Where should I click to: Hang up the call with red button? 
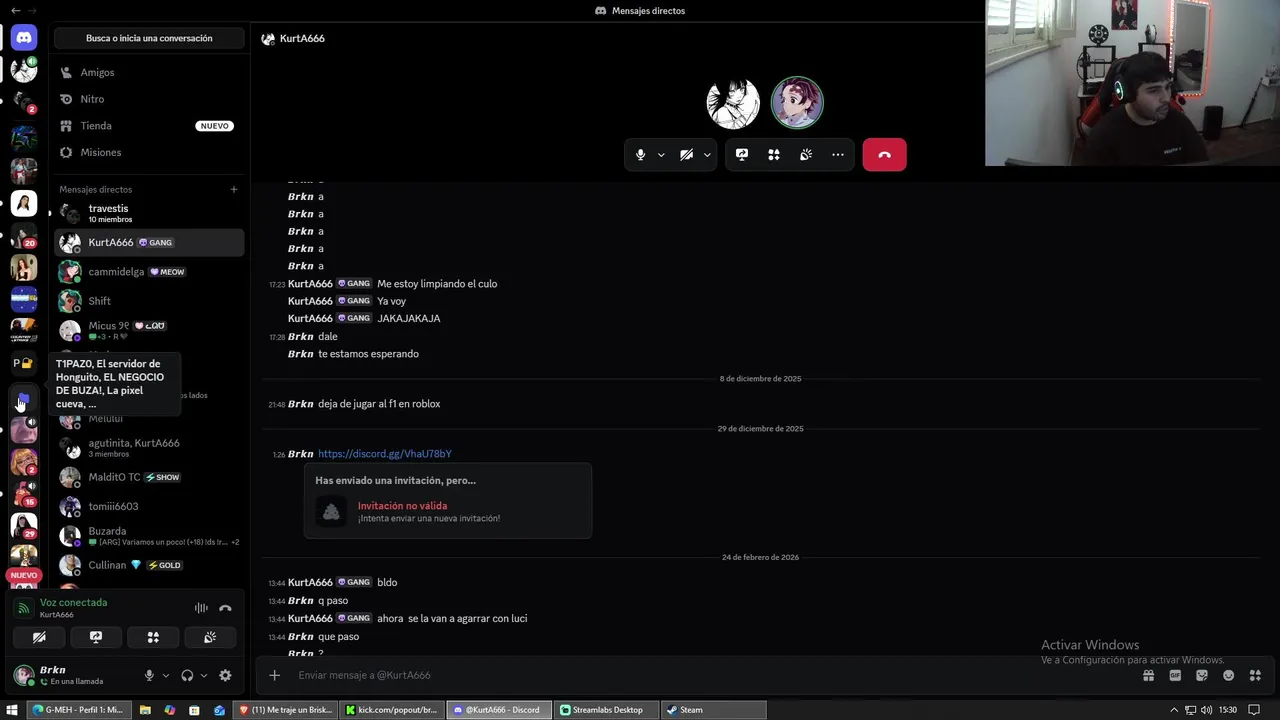click(x=884, y=155)
